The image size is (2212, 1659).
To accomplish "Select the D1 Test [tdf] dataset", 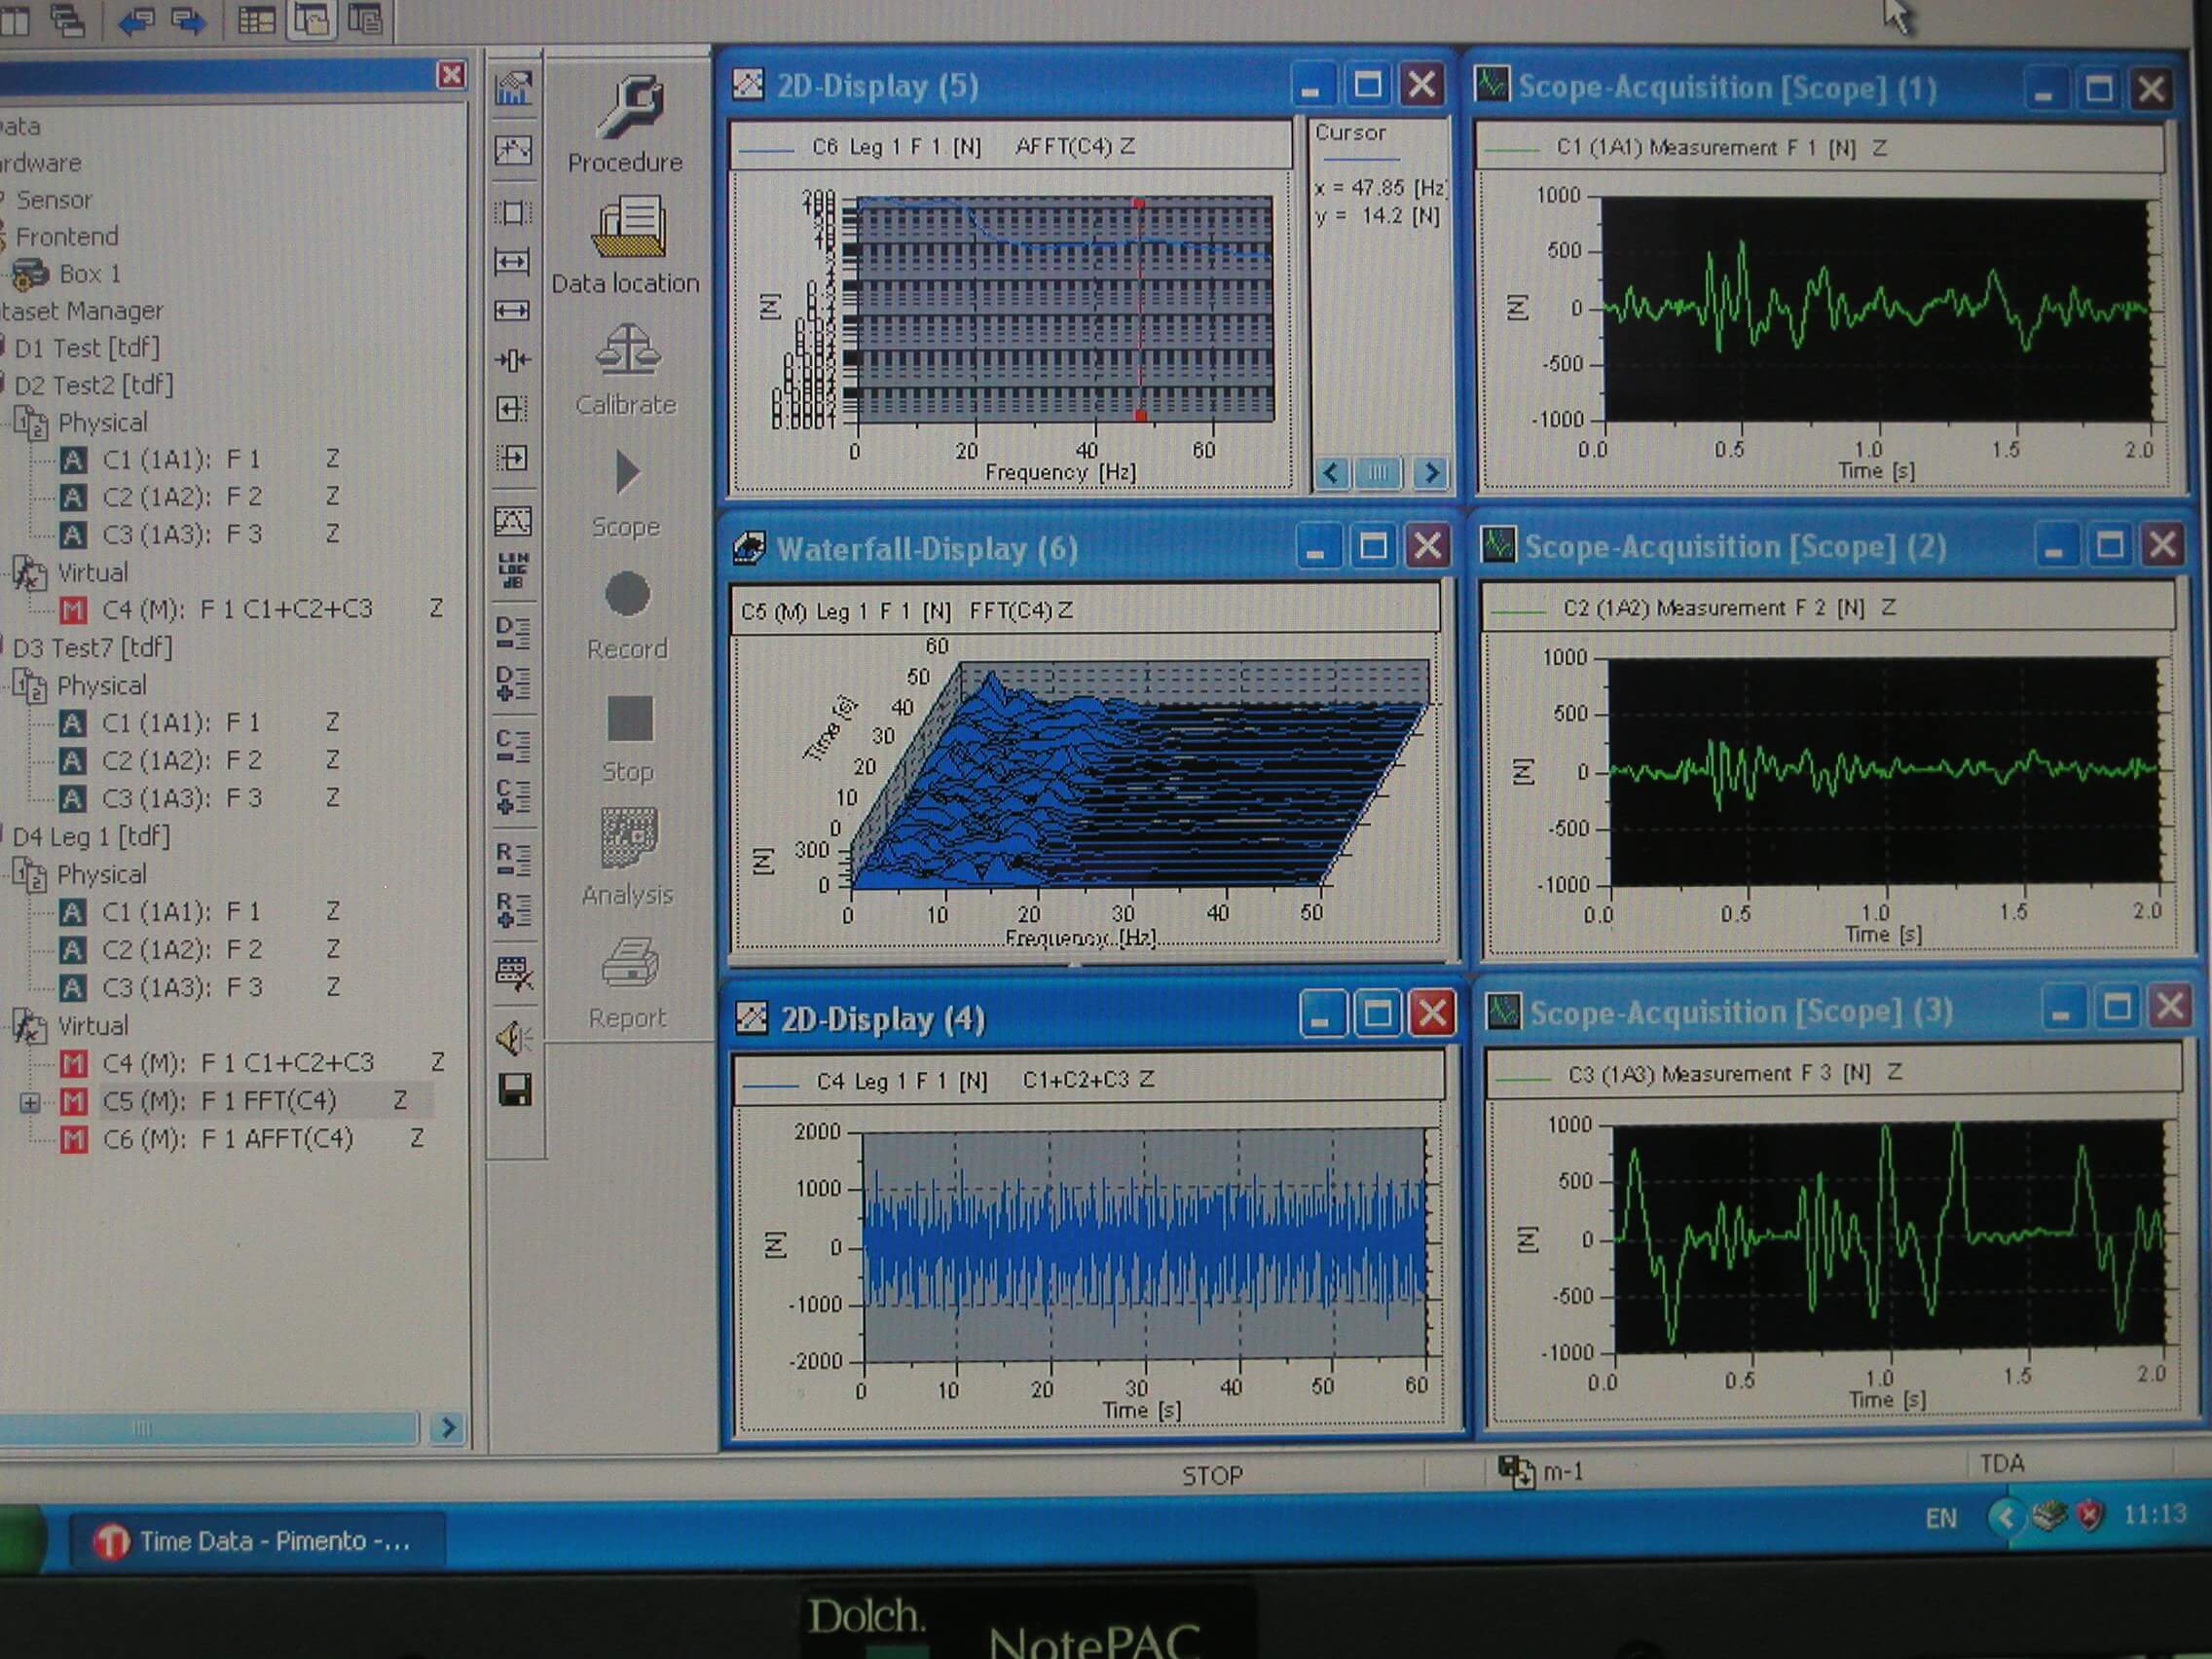I will (86, 348).
